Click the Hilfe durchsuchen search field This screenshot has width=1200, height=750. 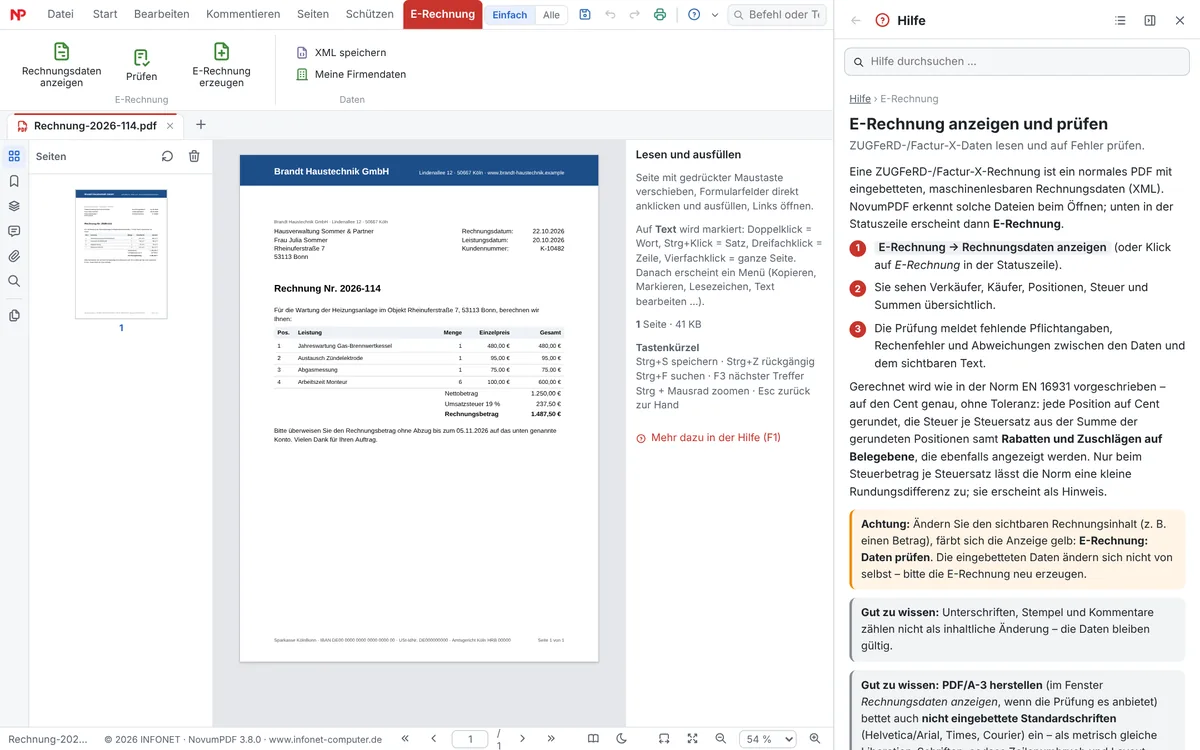[x=1017, y=61]
